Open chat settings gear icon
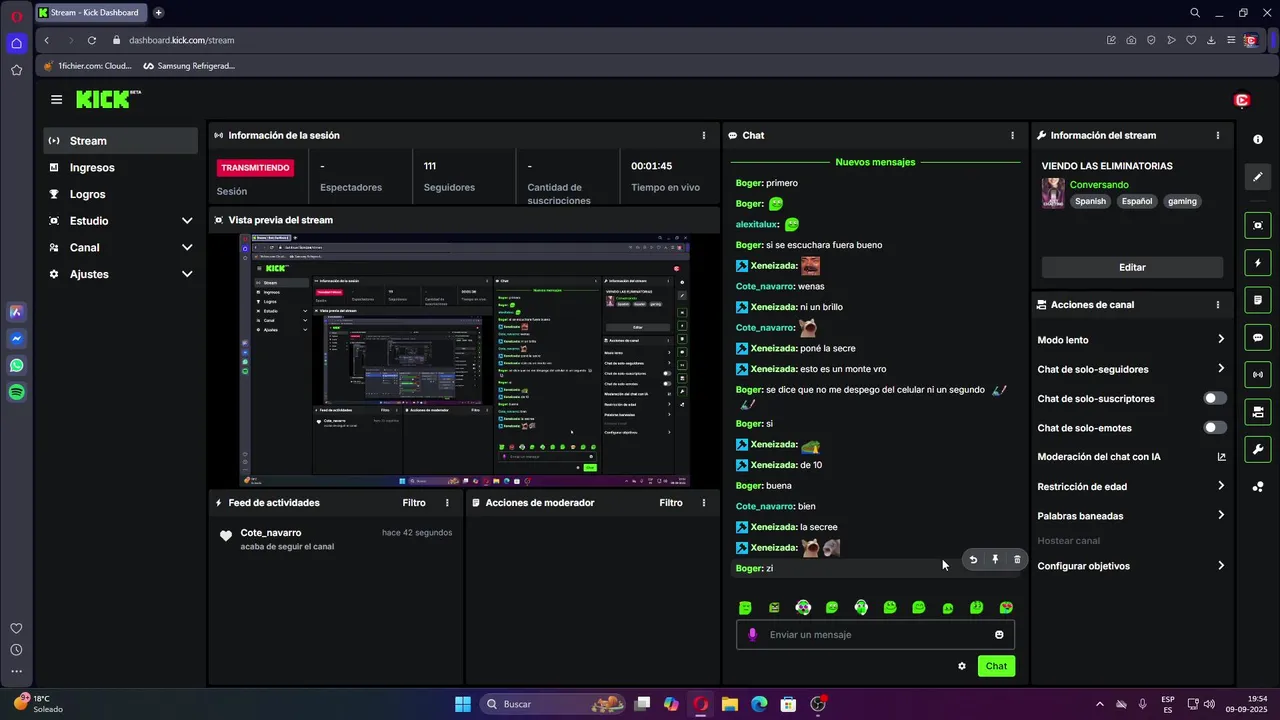The height and width of the screenshot is (720, 1280). [962, 666]
